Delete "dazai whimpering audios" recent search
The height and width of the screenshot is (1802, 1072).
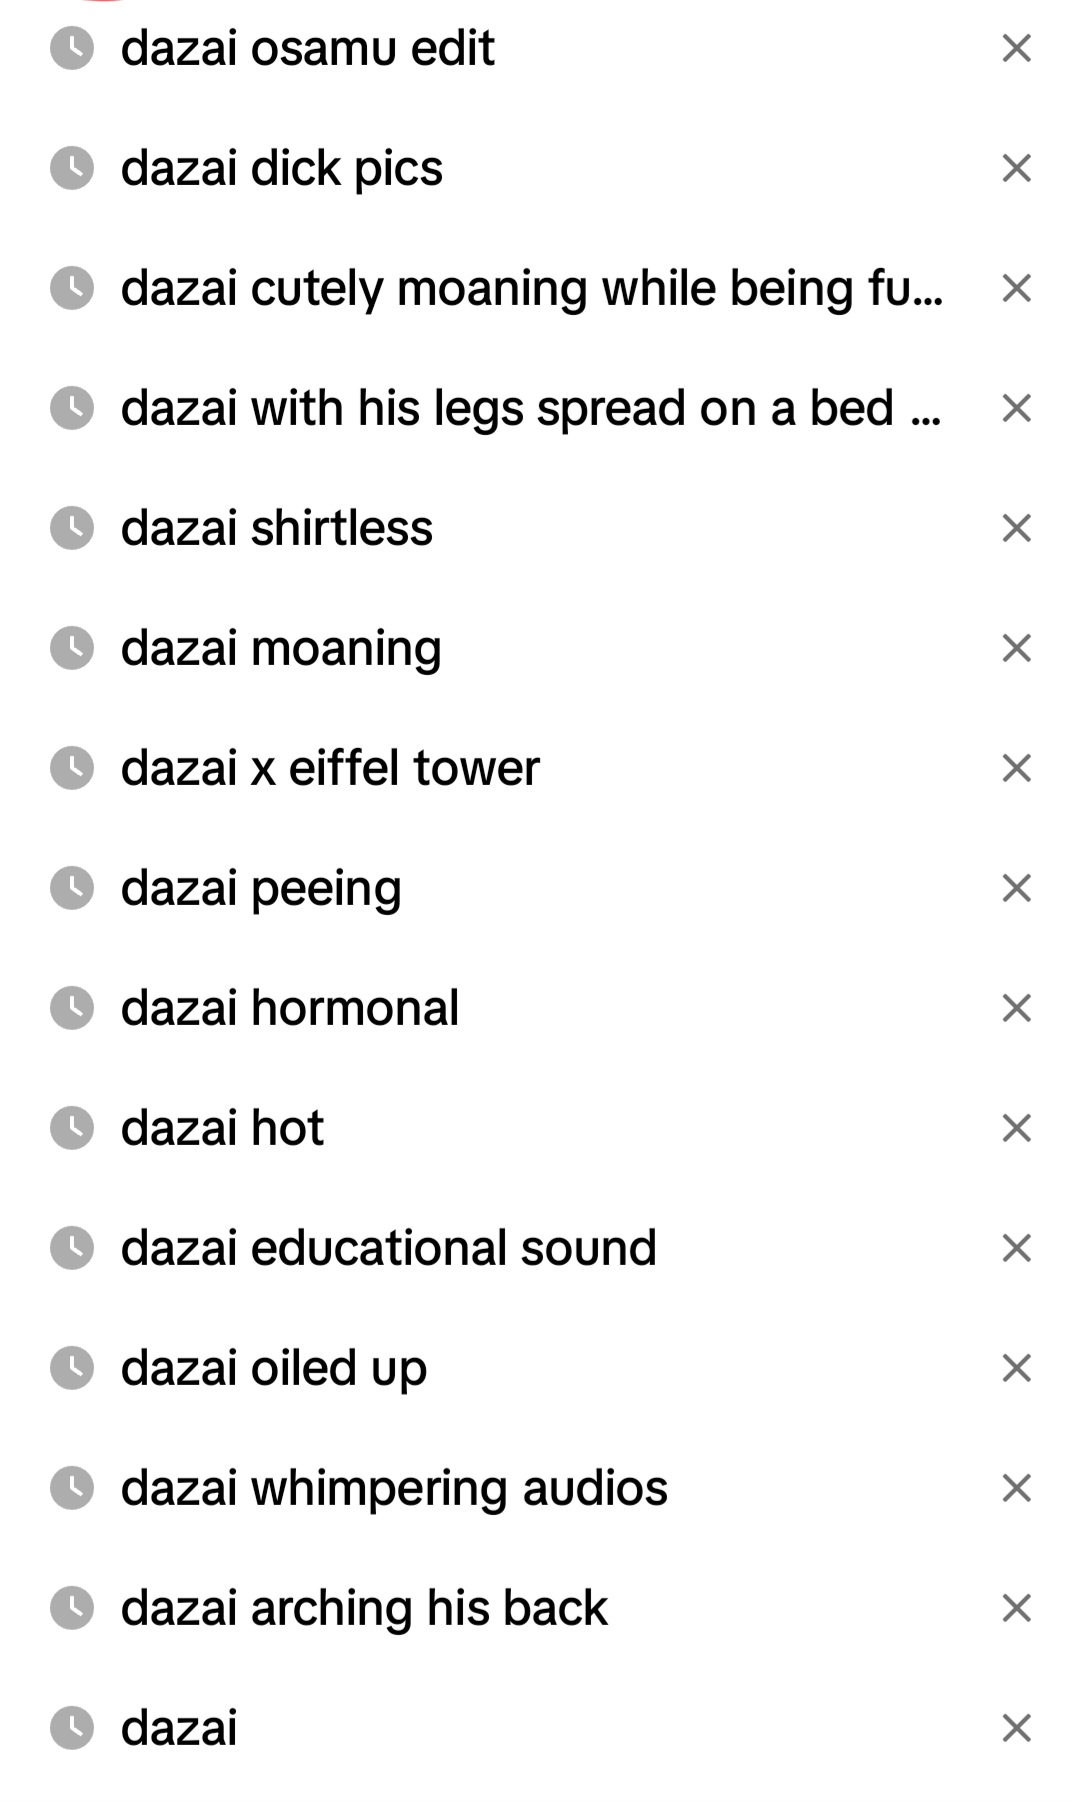[x=1016, y=1488]
